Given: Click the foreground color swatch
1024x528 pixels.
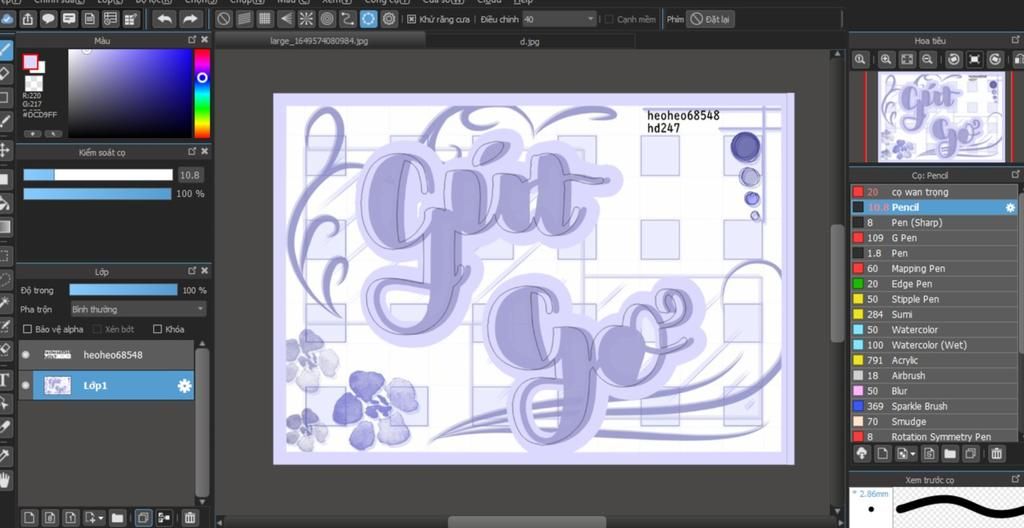Looking at the screenshot, I should click(30, 62).
